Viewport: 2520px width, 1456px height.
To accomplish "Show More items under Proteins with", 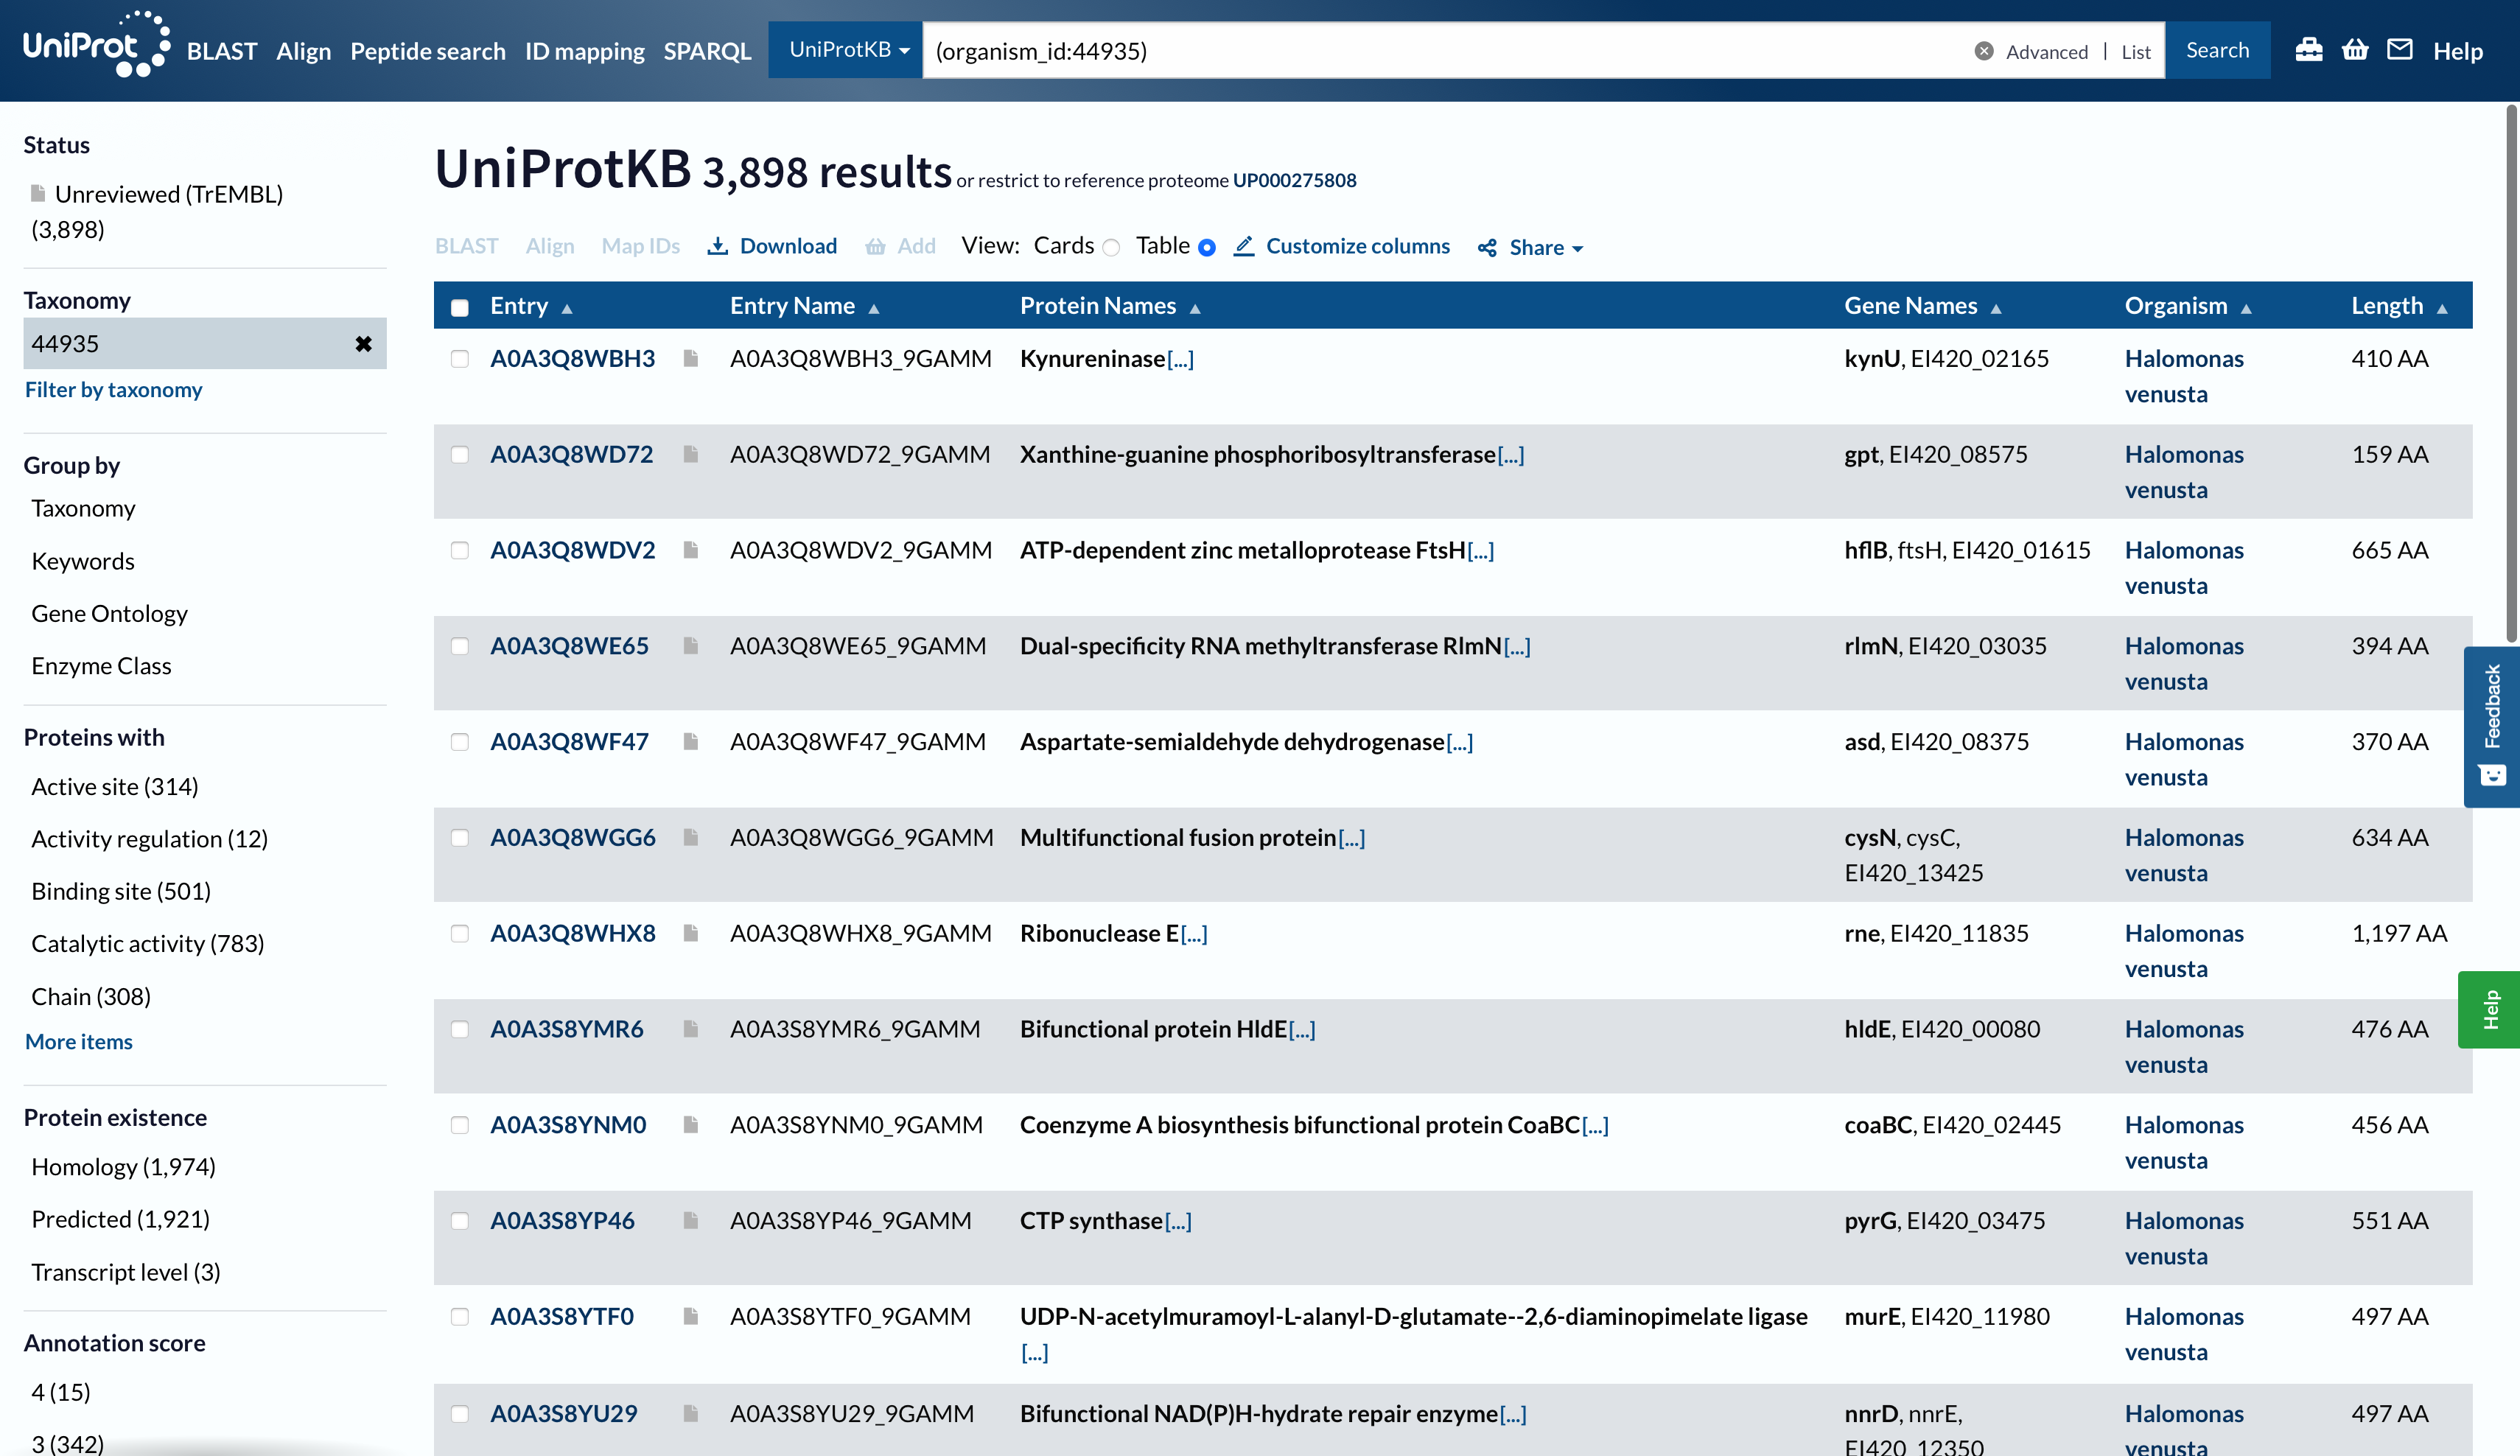I will click(79, 1041).
